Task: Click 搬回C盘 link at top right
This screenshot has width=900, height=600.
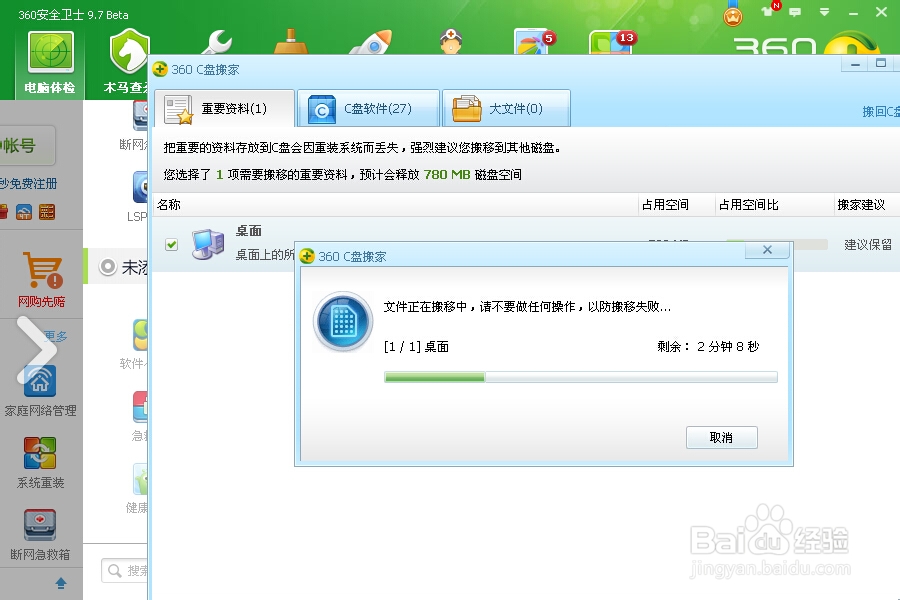Action: tap(880, 111)
